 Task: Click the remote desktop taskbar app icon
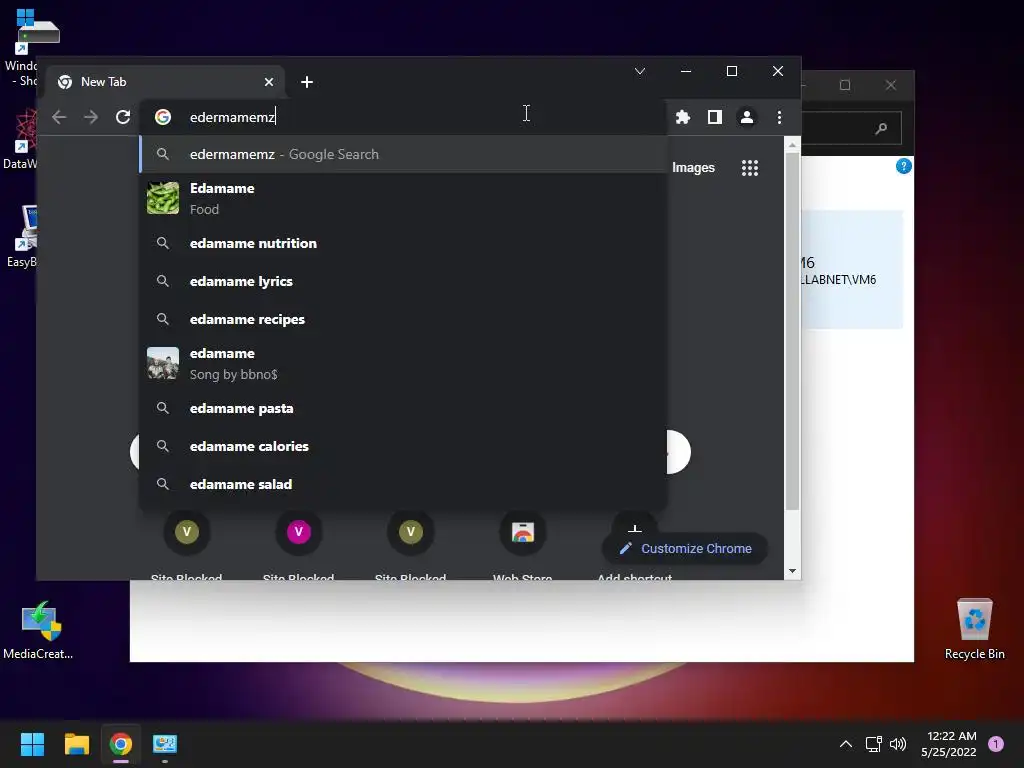pos(165,744)
